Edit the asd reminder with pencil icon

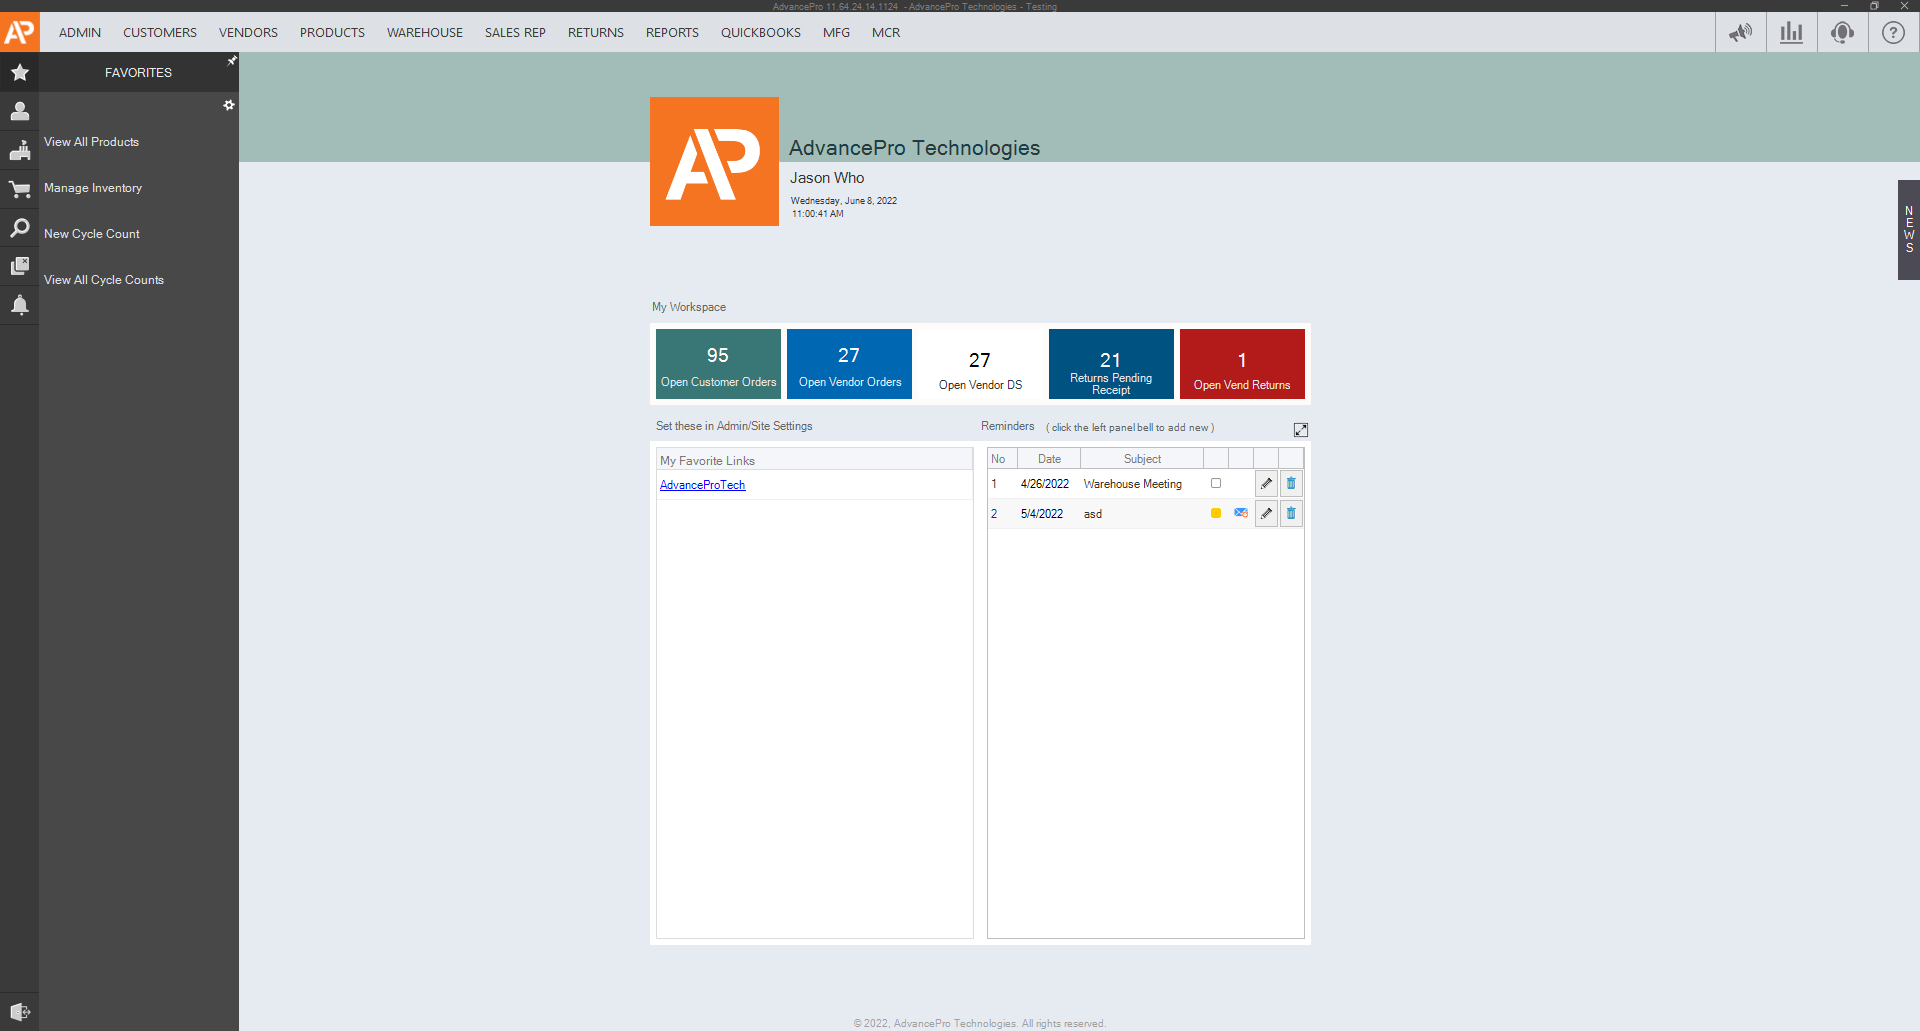(1266, 514)
